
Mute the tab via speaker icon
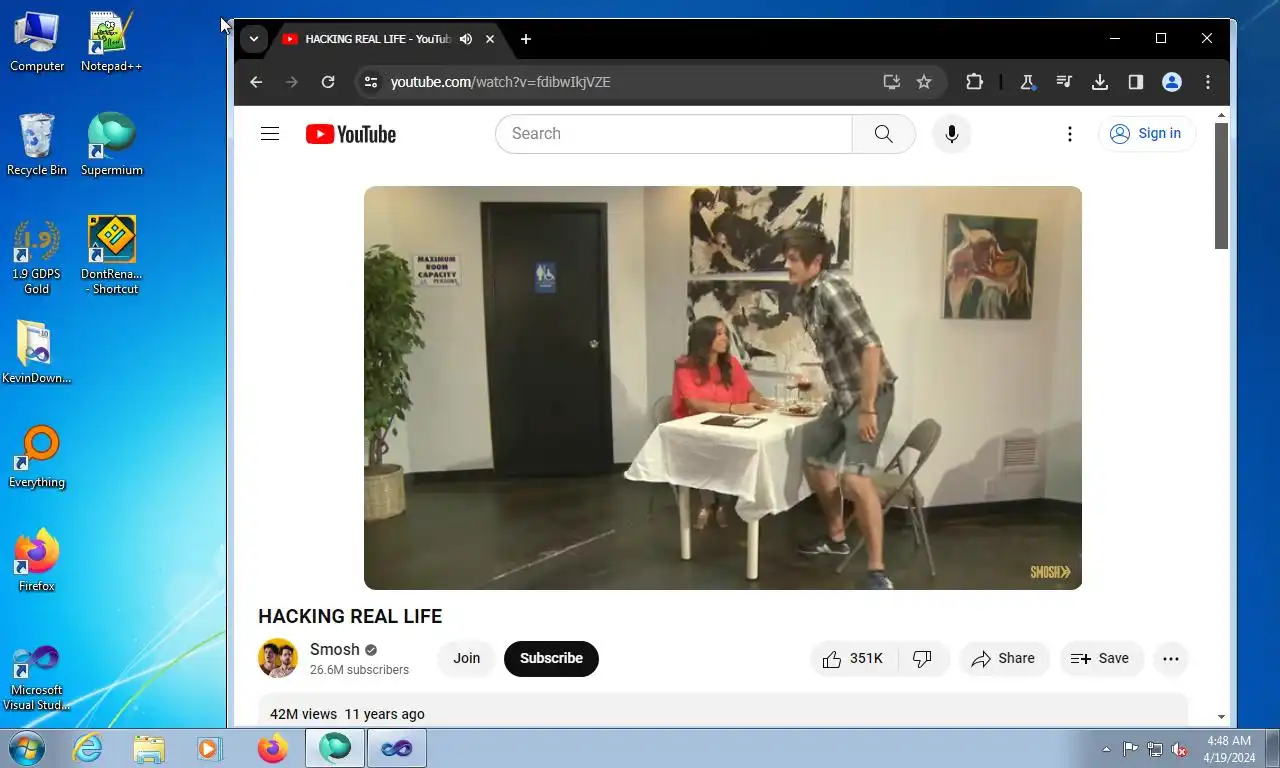(466, 39)
